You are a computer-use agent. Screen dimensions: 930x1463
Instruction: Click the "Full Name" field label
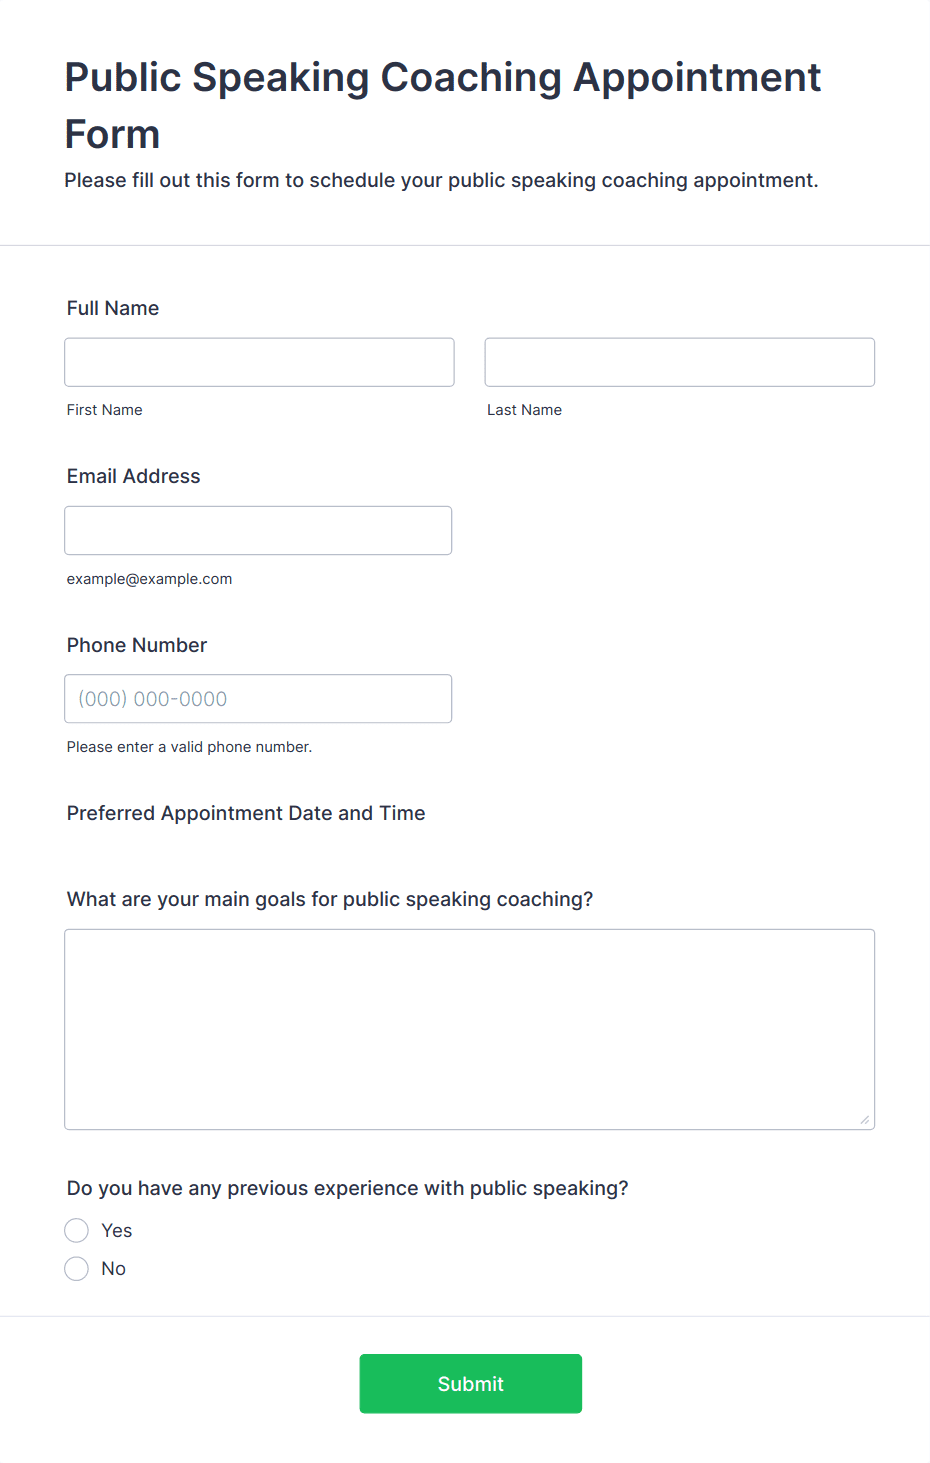(x=113, y=308)
